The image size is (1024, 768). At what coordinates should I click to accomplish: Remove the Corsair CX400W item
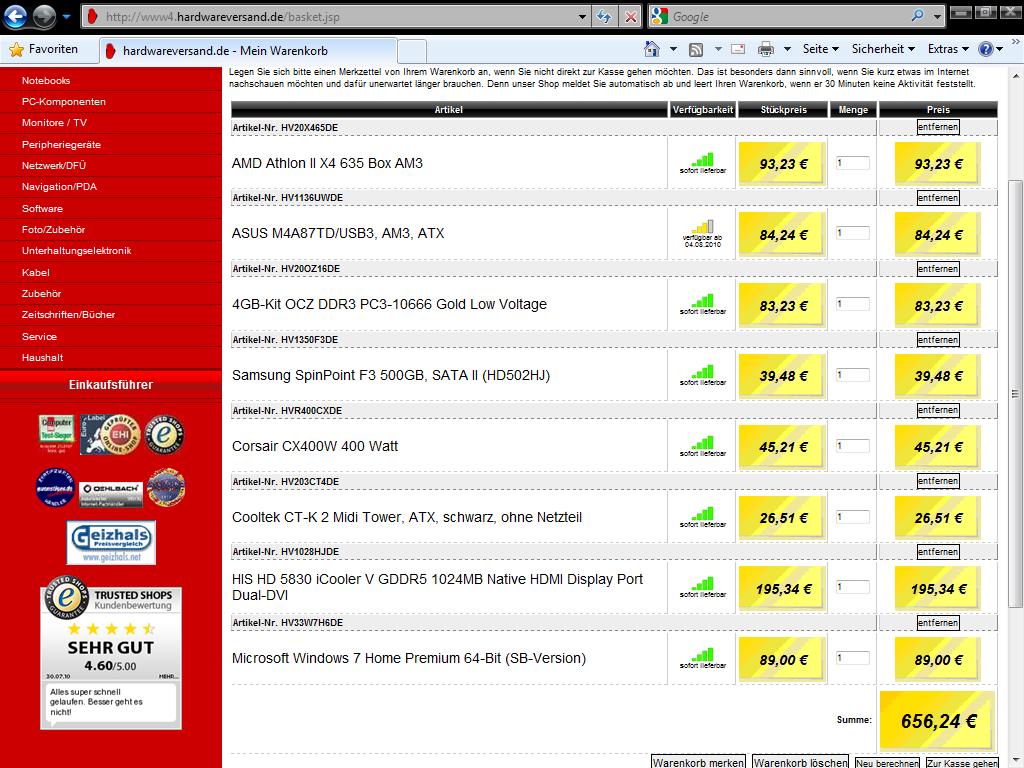(x=938, y=410)
